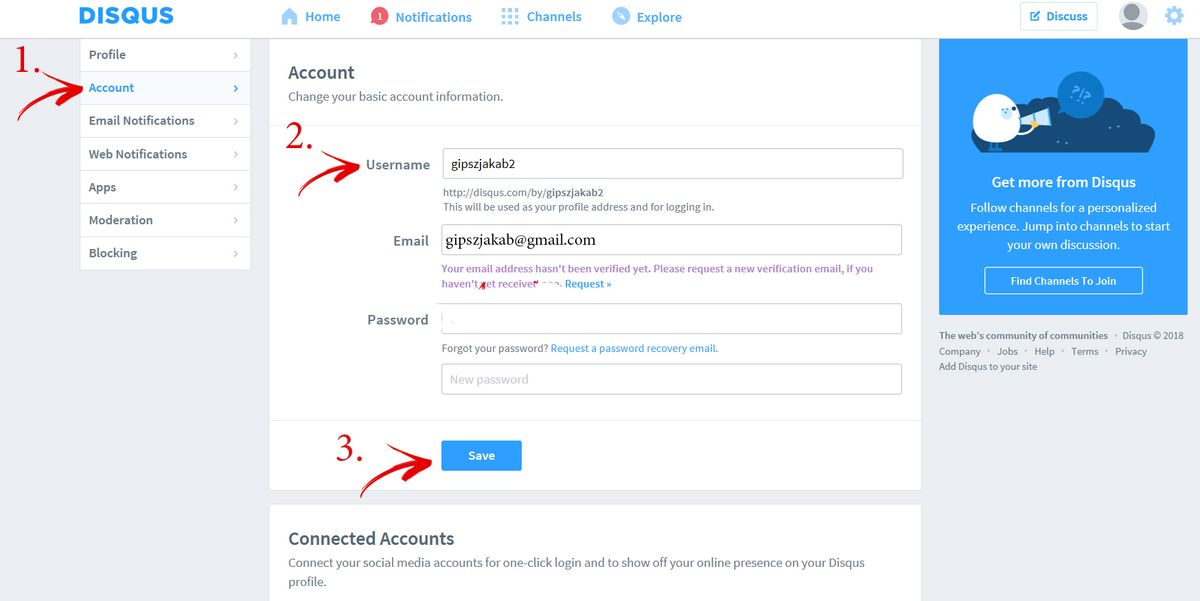
Task: Open the user avatar menu
Action: [x=1133, y=16]
